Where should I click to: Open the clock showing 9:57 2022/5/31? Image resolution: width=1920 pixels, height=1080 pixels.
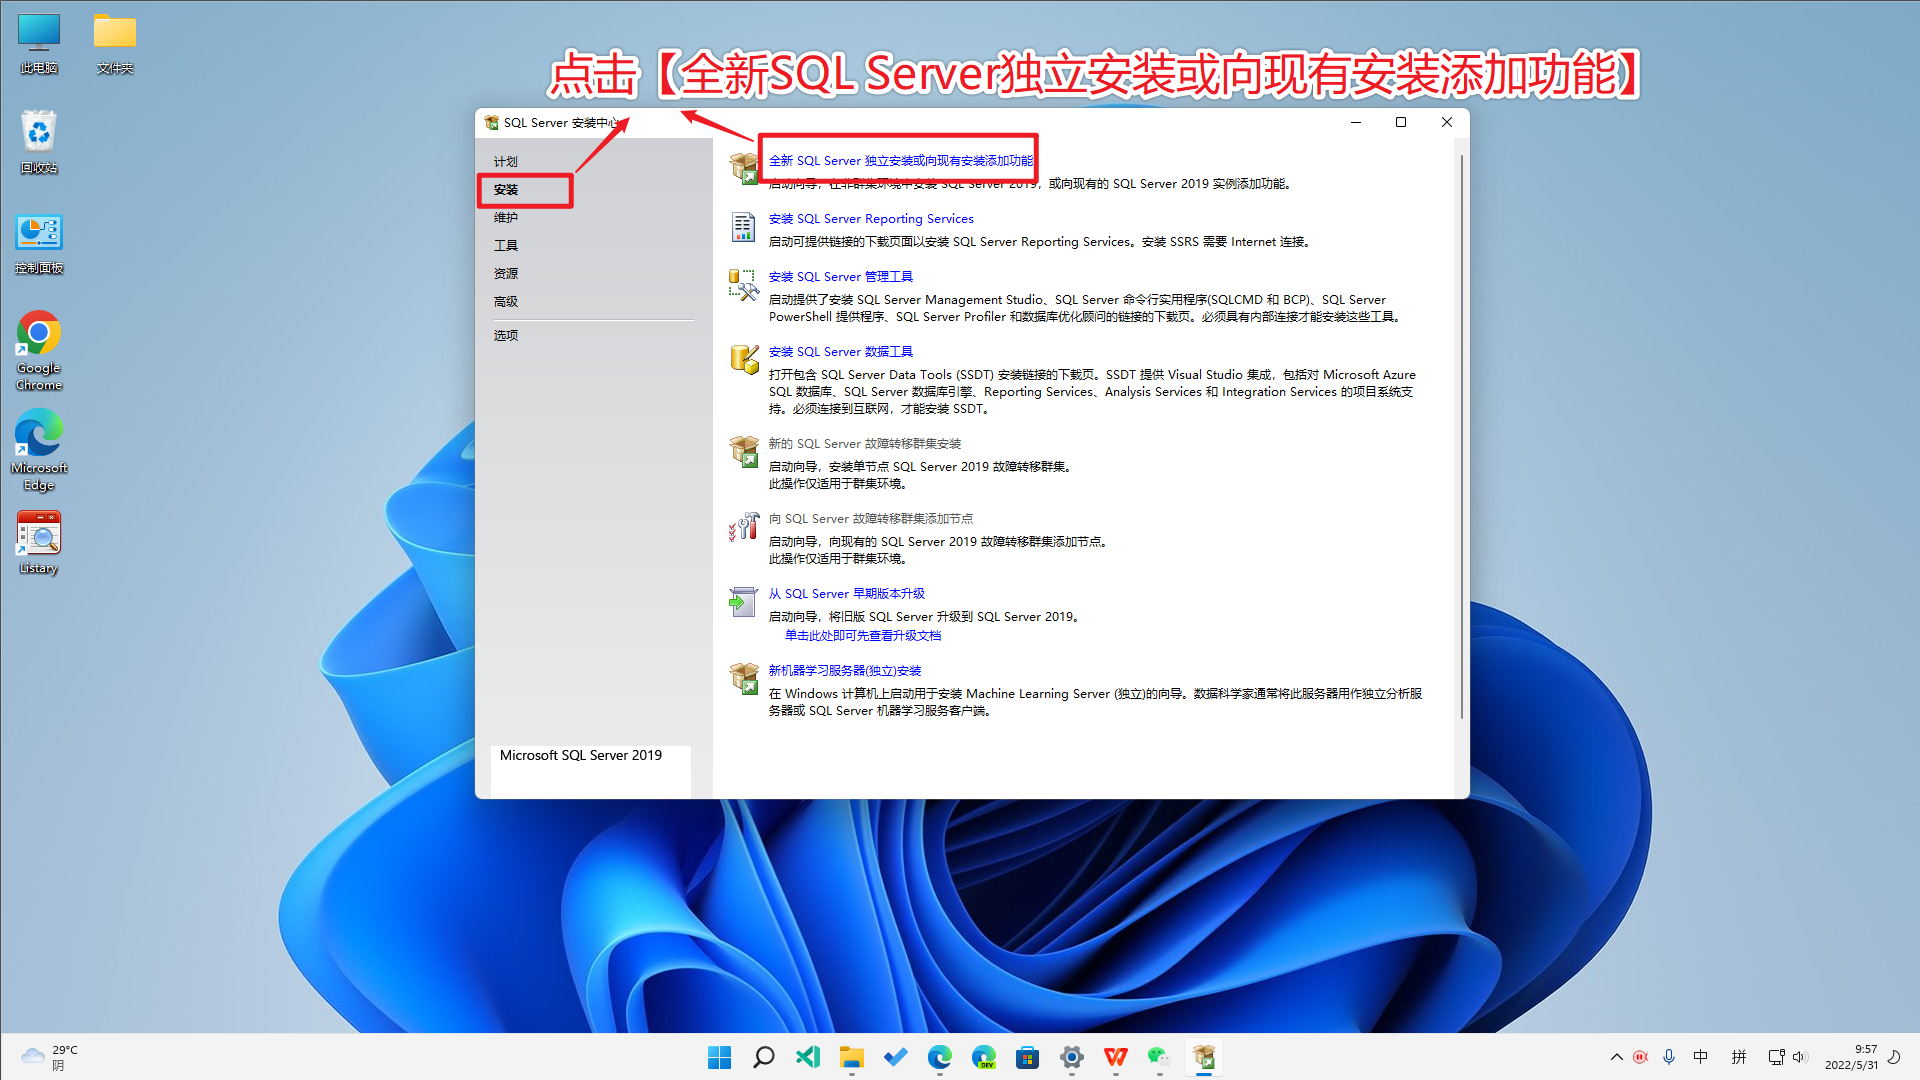(x=1851, y=1057)
